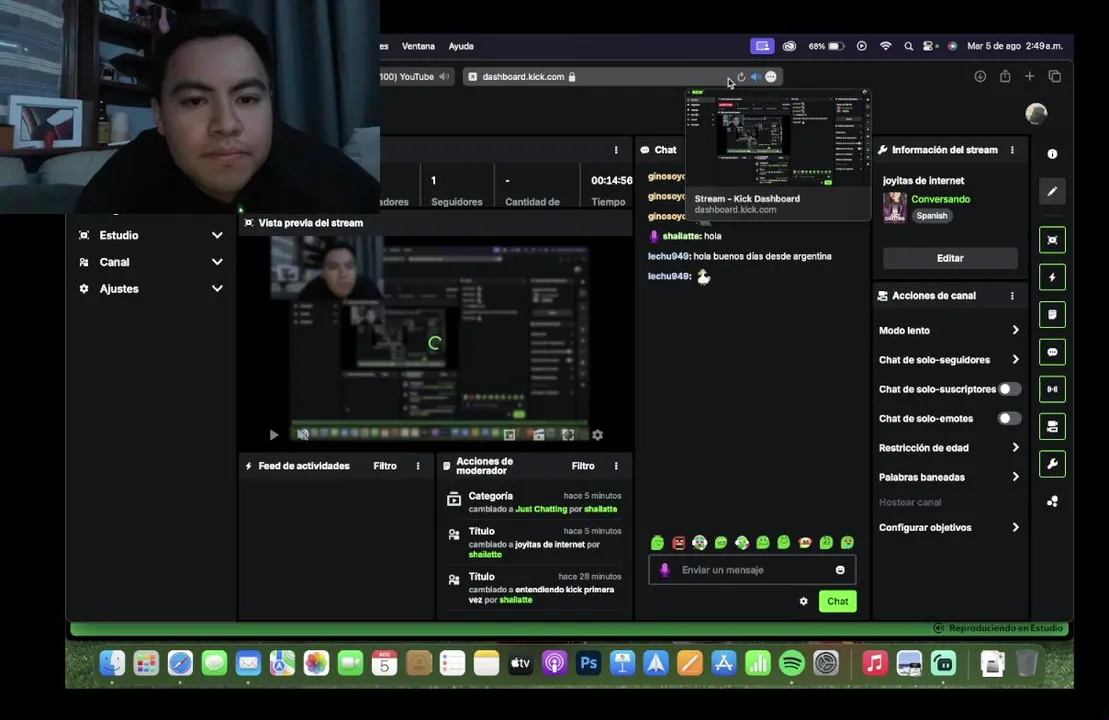This screenshot has height=720, width=1109.
Task: Click the pencil edit-layout icon in right sidebar
Action: click(1052, 191)
